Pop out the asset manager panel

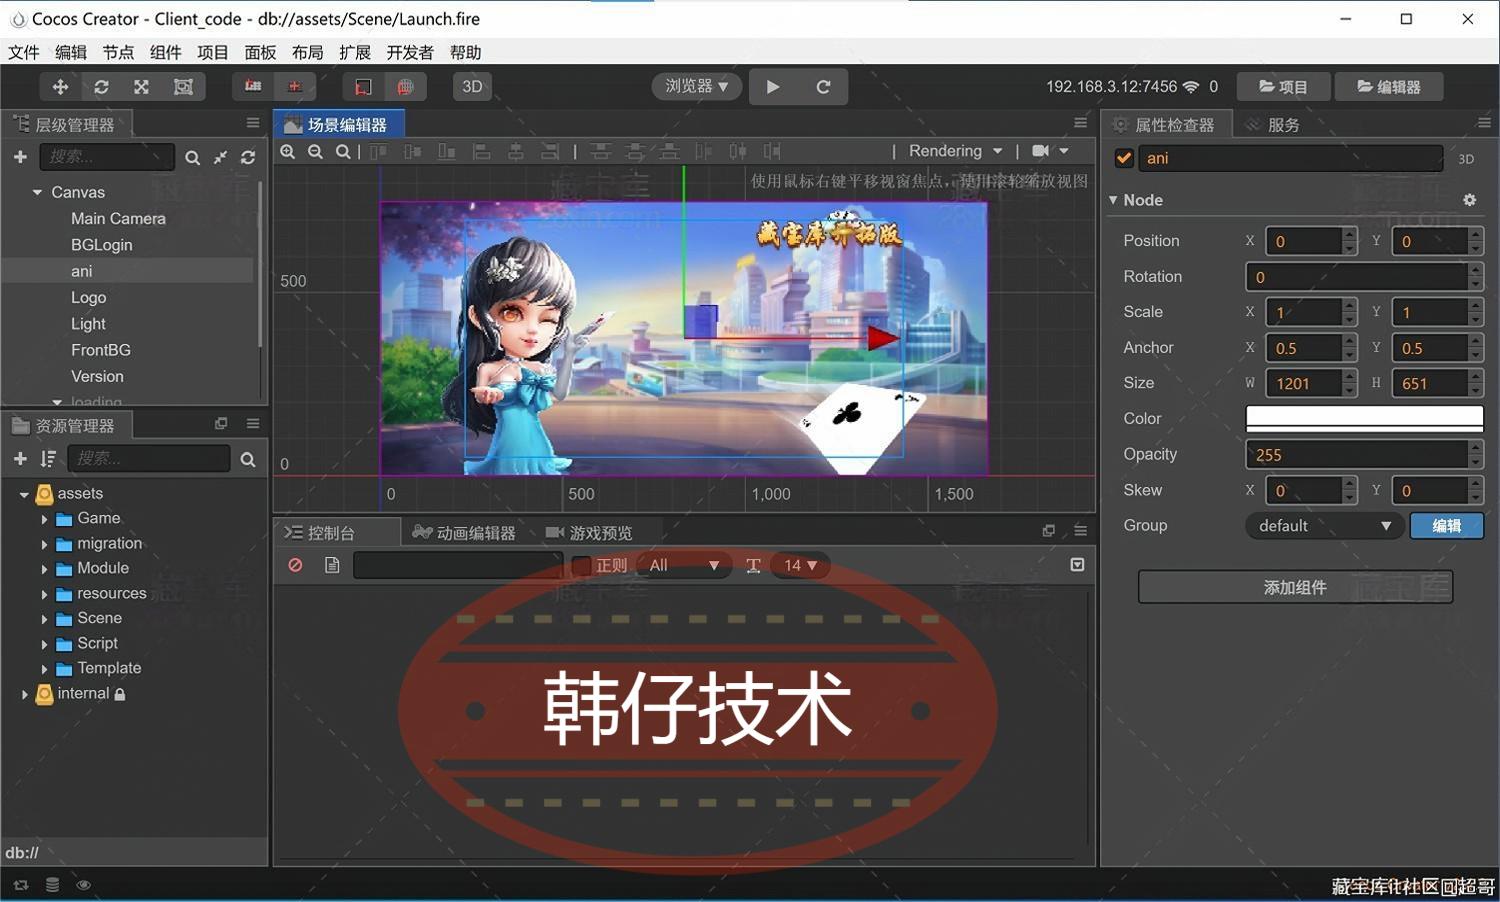221,424
